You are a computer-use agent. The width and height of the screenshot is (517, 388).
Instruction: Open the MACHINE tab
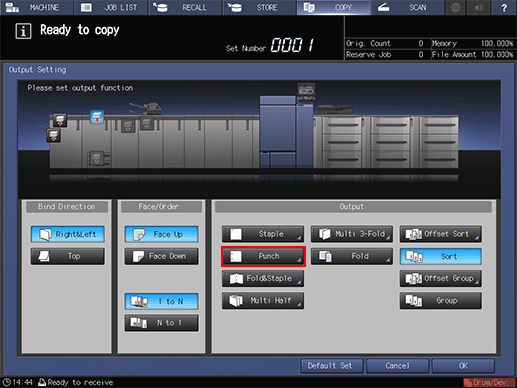pyautogui.click(x=37, y=7)
